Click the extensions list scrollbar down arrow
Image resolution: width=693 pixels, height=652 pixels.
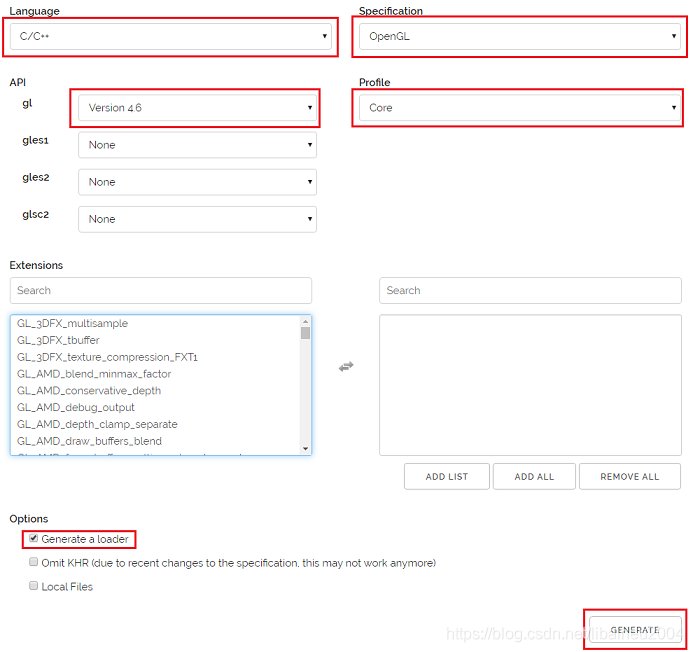[x=305, y=449]
